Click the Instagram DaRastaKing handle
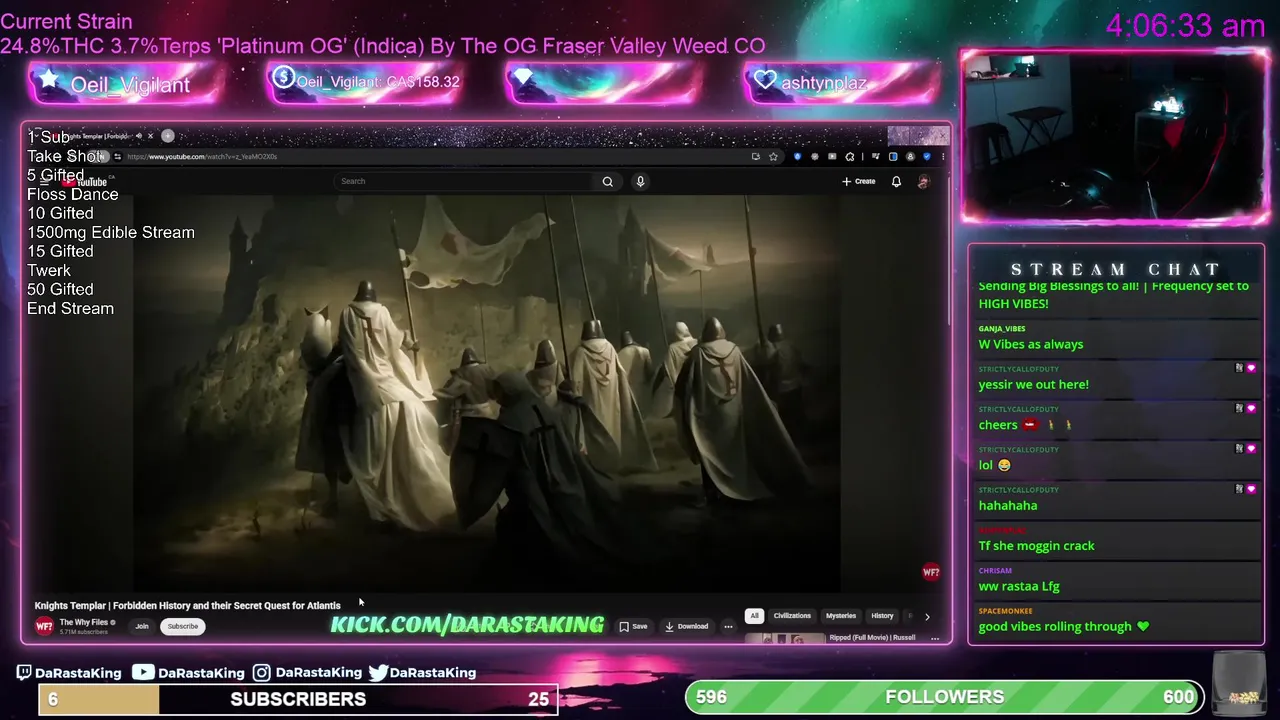This screenshot has height=720, width=1280. pyautogui.click(x=318, y=672)
